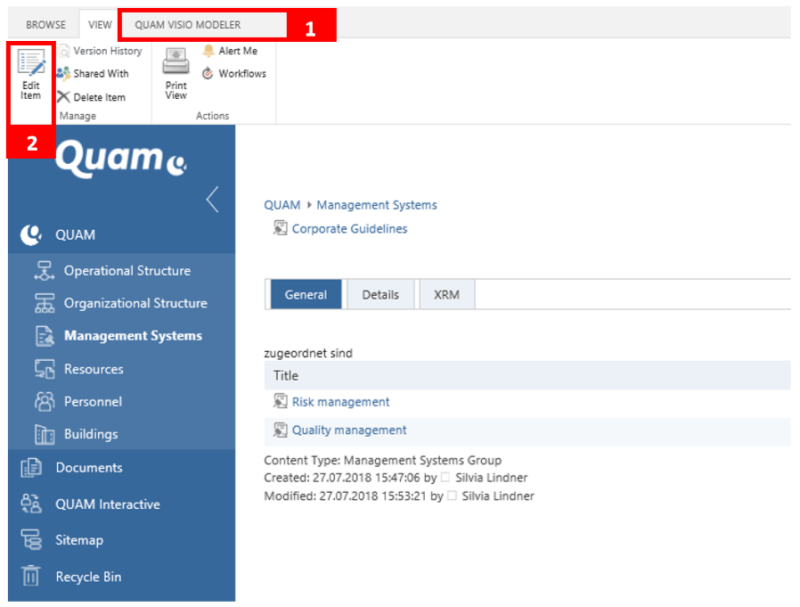Screen dimensions: 800x607
Task: Click the zugeordnet sind heading
Action: [308, 353]
